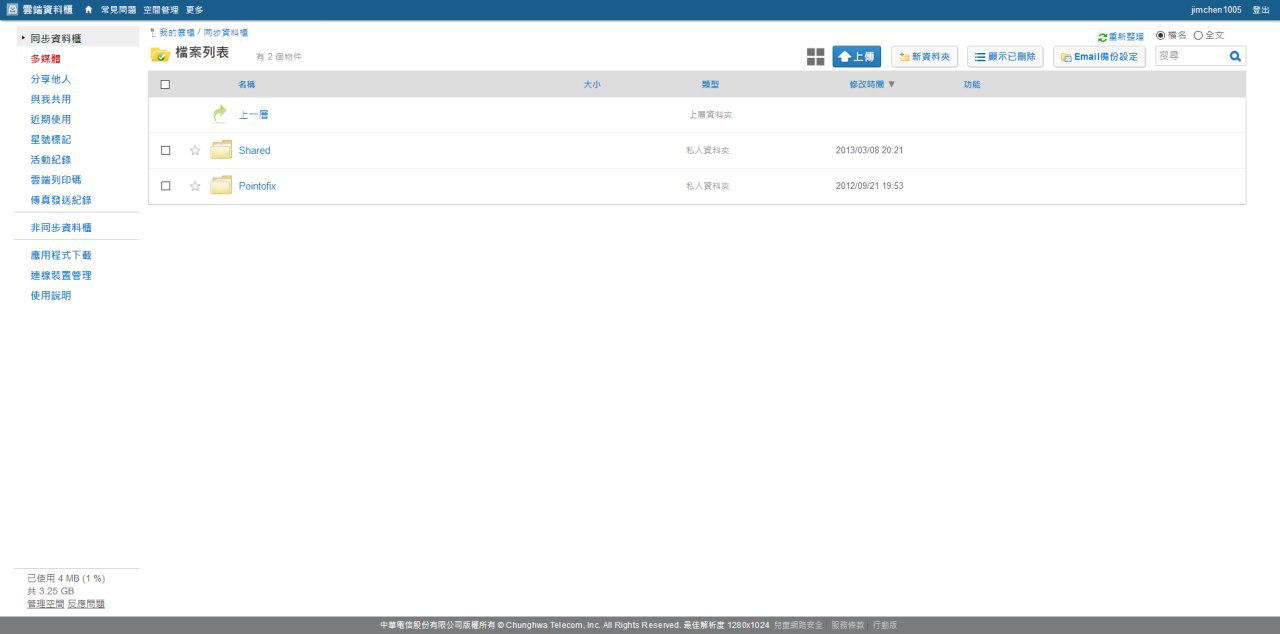Star the Pointofix folder
Image resolution: width=1280 pixels, height=634 pixels.
[195, 186]
